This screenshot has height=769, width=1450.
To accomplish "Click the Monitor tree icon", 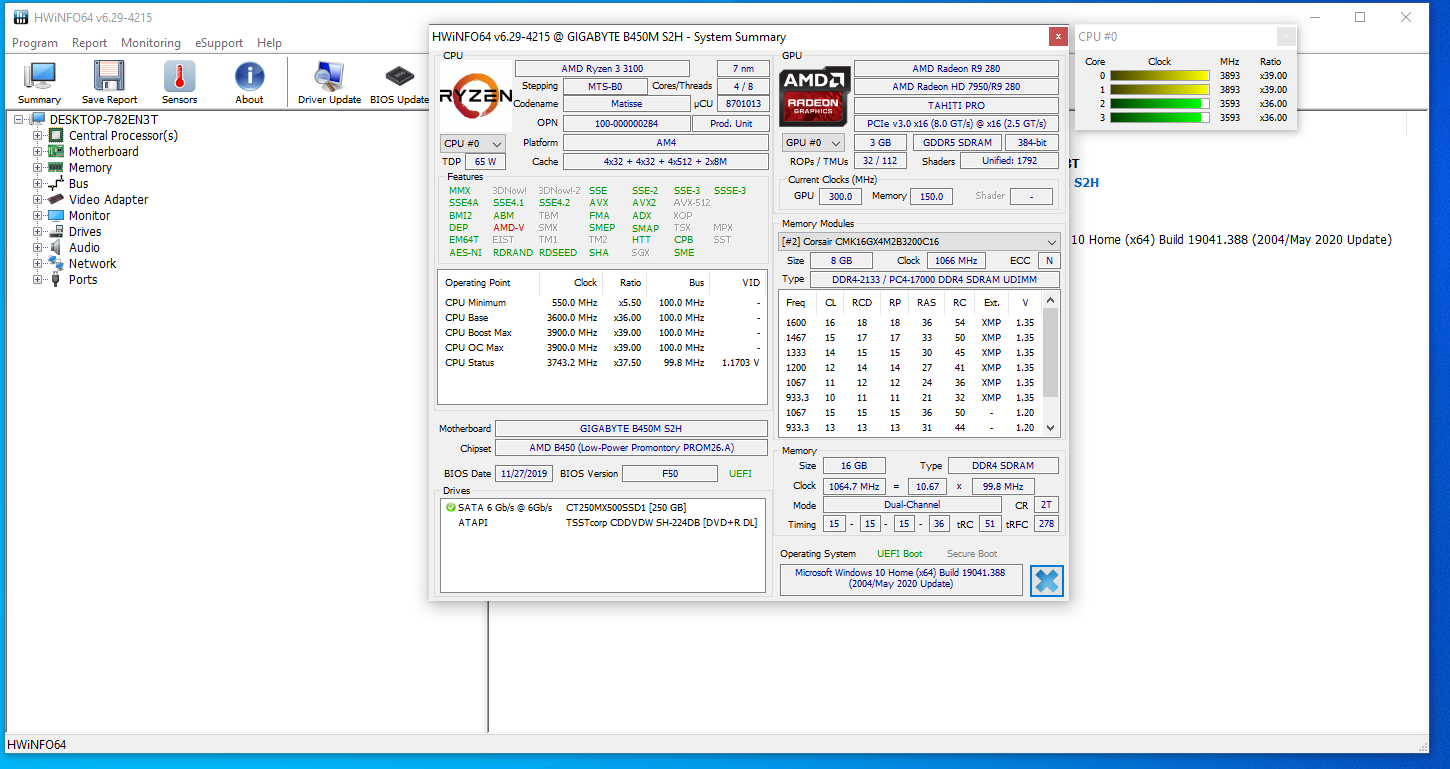I will (x=56, y=215).
